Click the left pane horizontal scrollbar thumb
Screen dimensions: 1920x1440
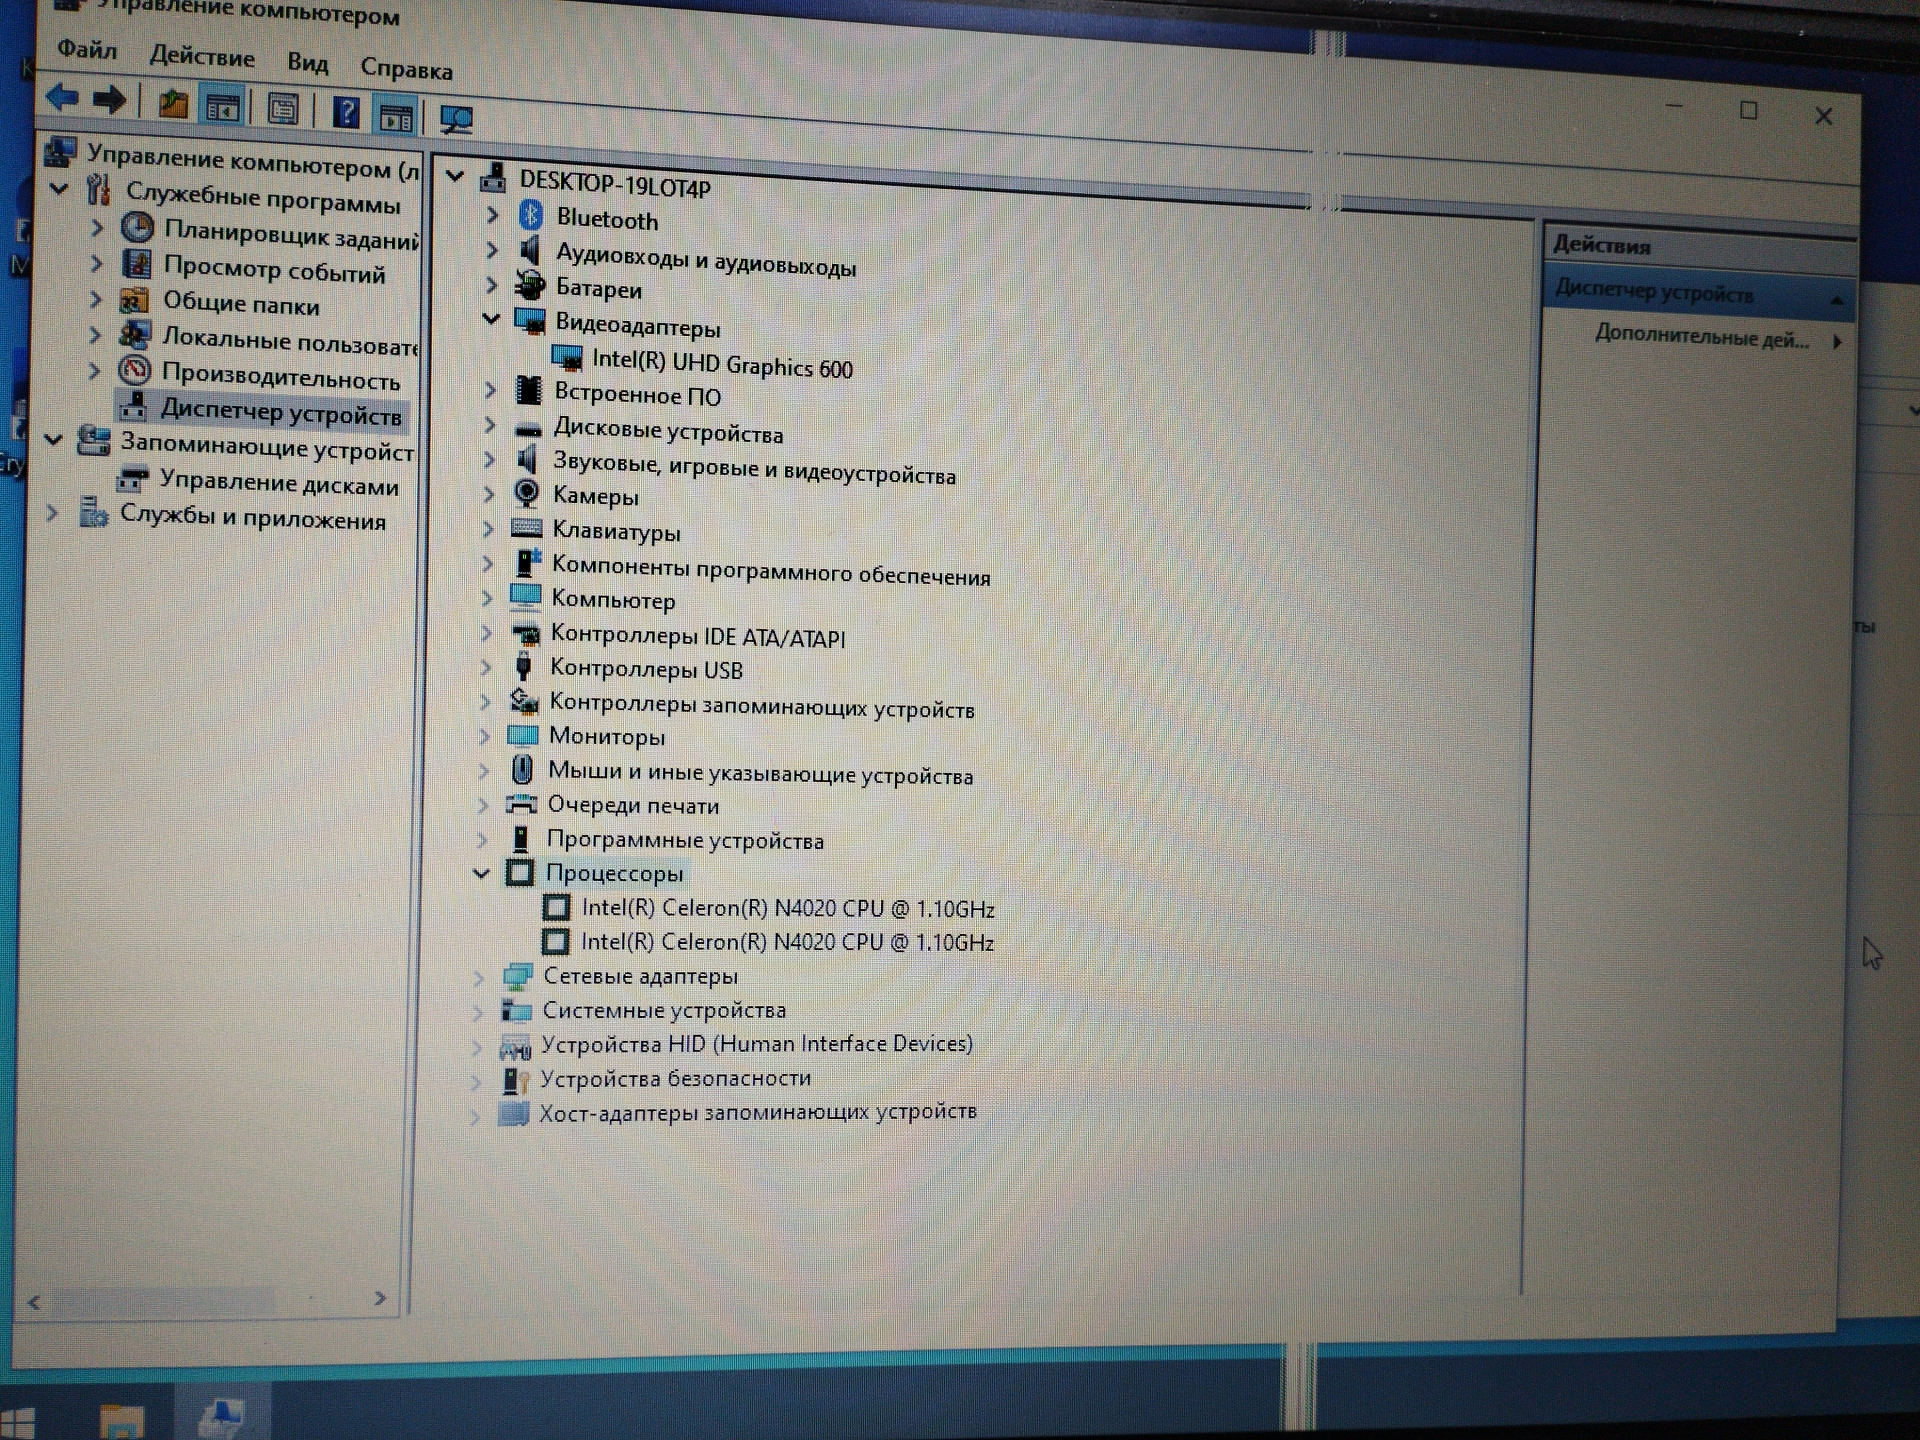[163, 1301]
